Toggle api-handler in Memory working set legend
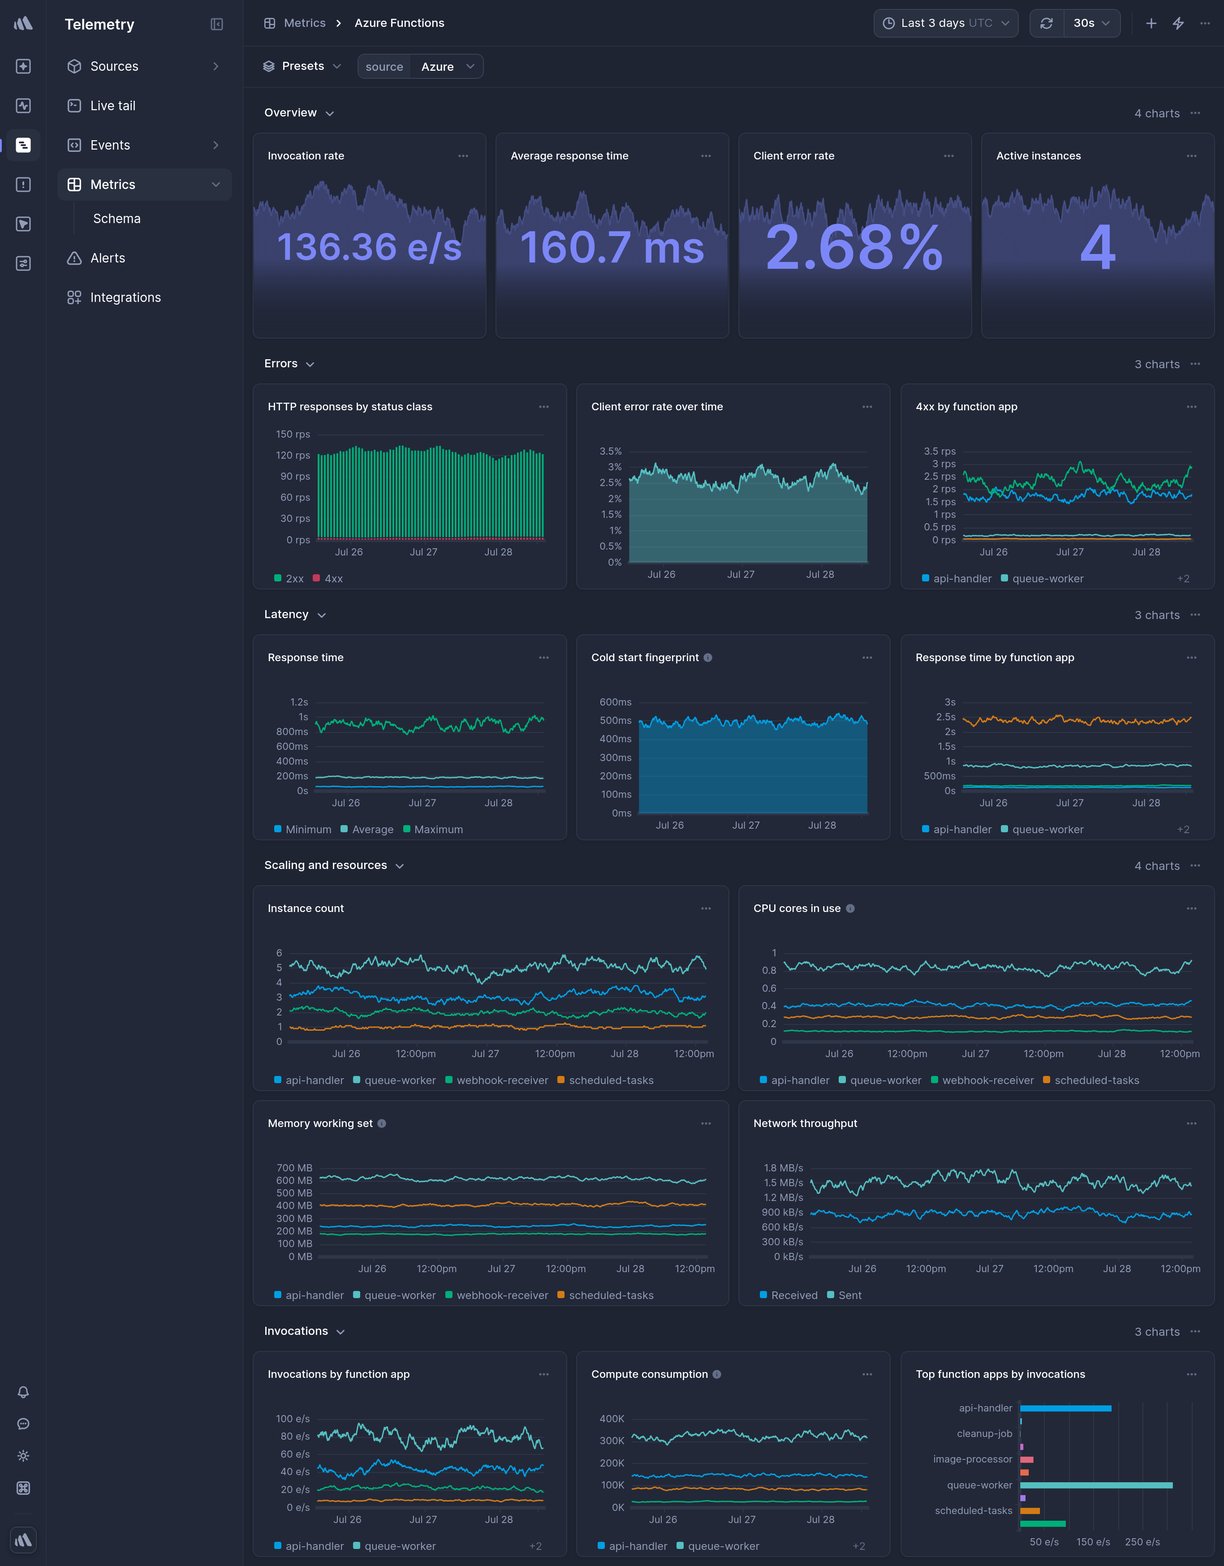This screenshot has height=1566, width=1224. tap(309, 1296)
